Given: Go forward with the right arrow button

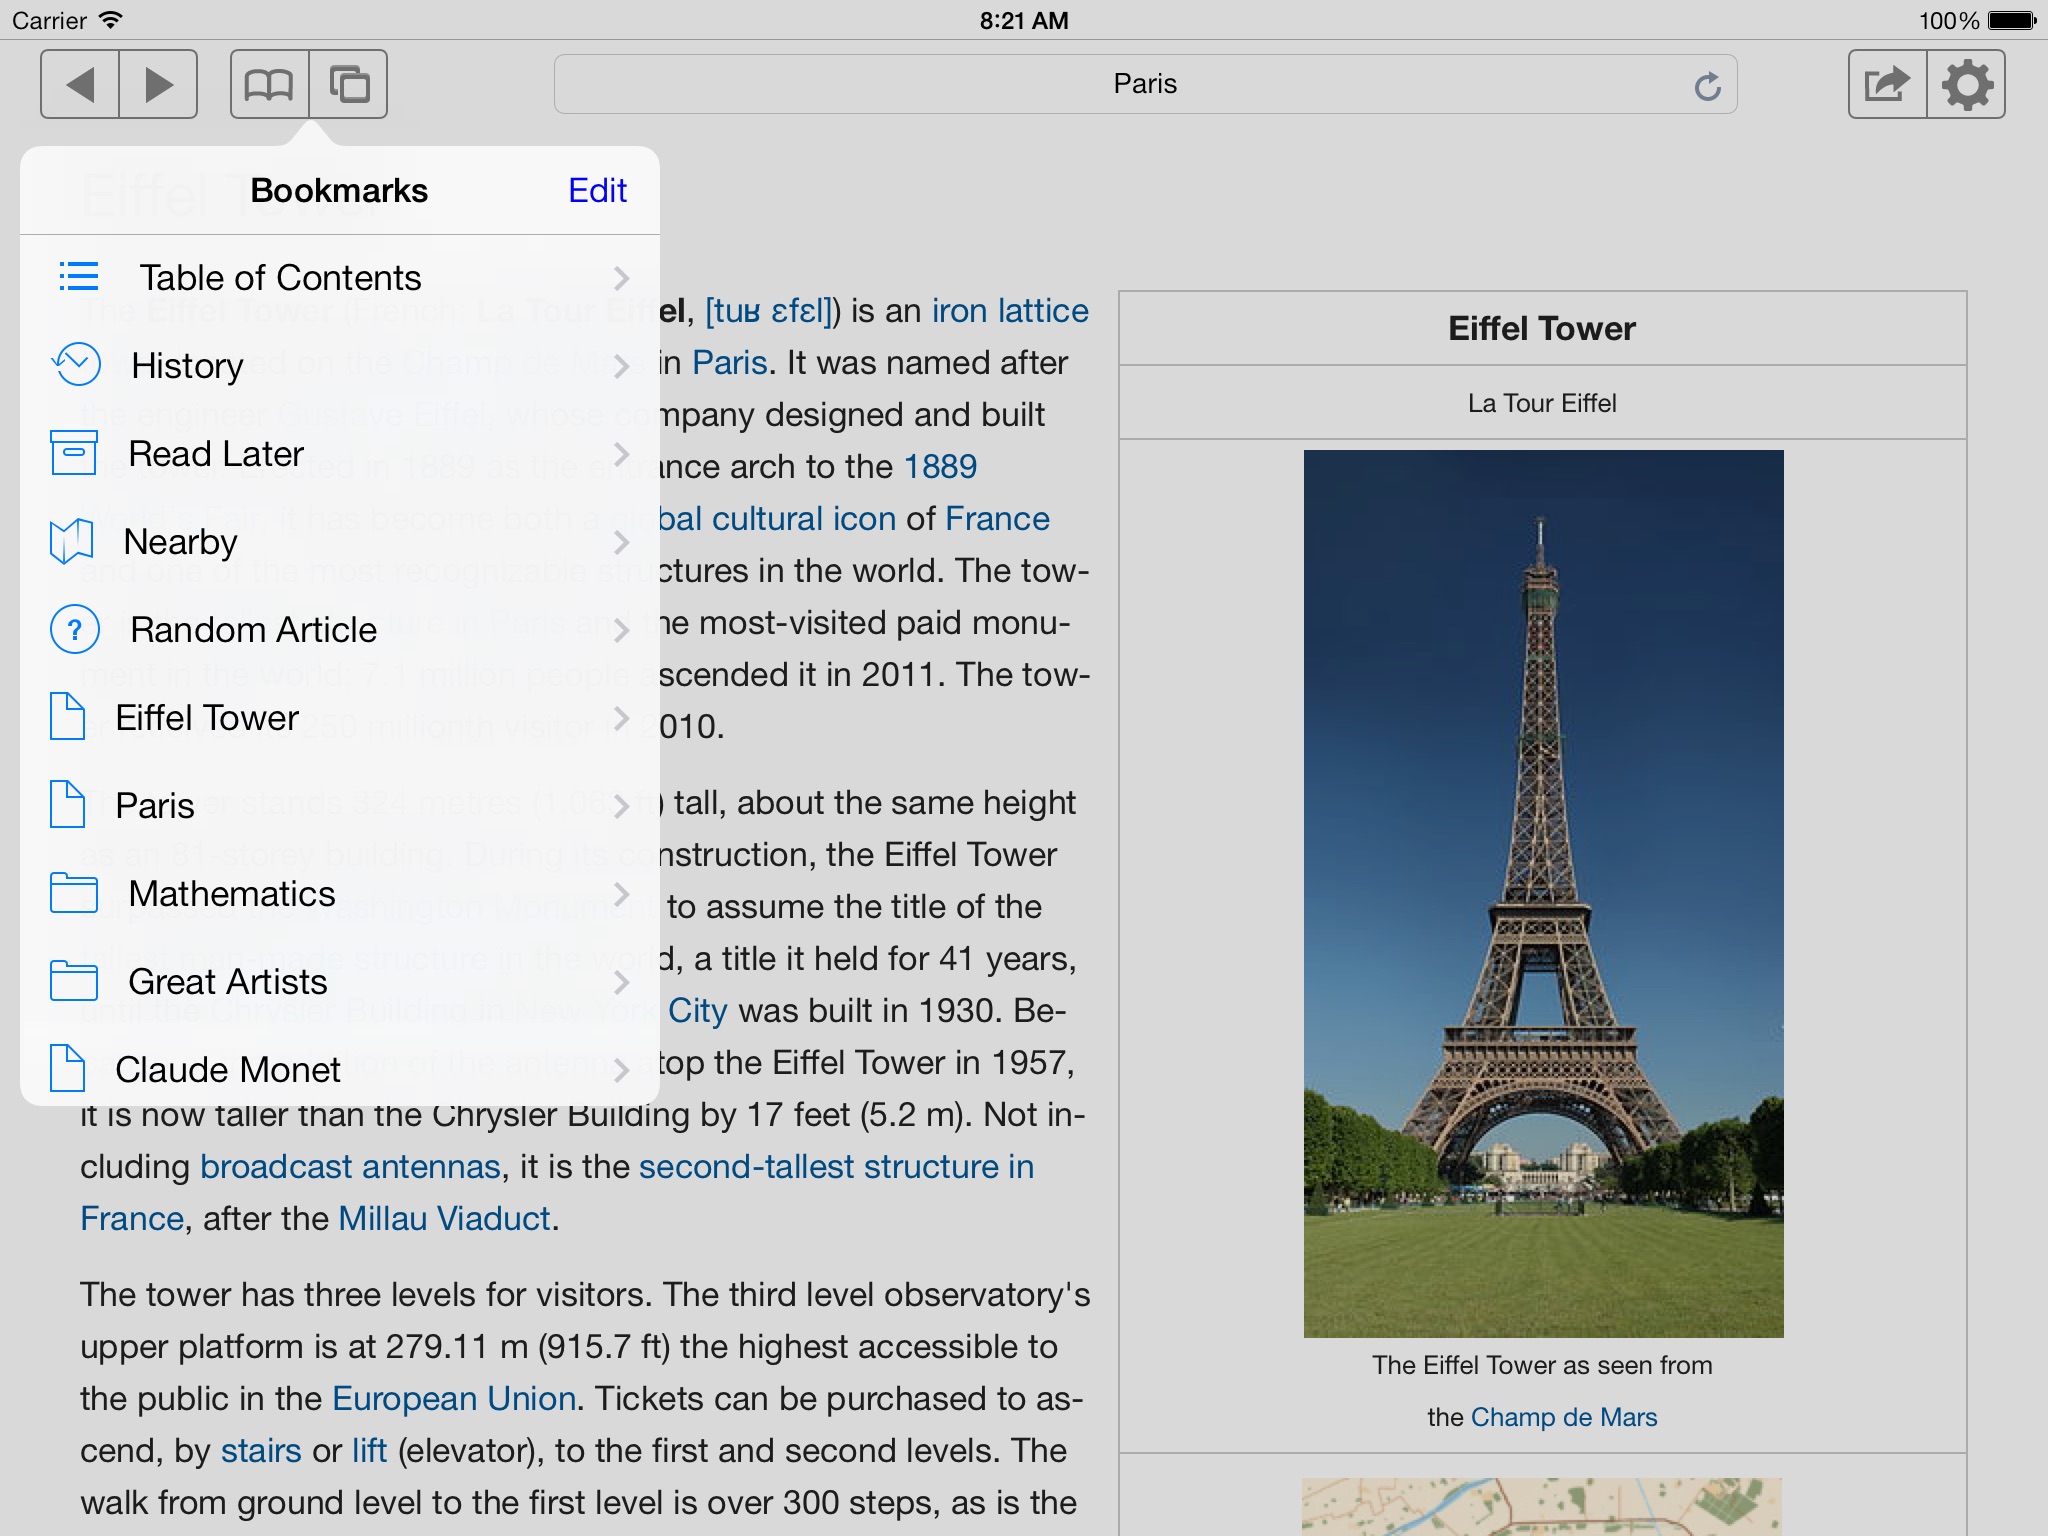Looking at the screenshot, I should (158, 85).
